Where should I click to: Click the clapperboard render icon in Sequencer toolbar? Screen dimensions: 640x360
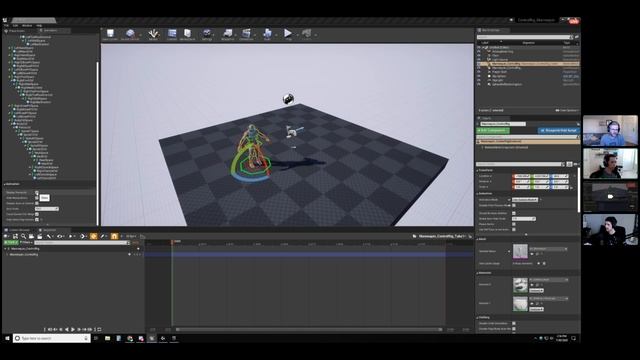click(x=40, y=236)
